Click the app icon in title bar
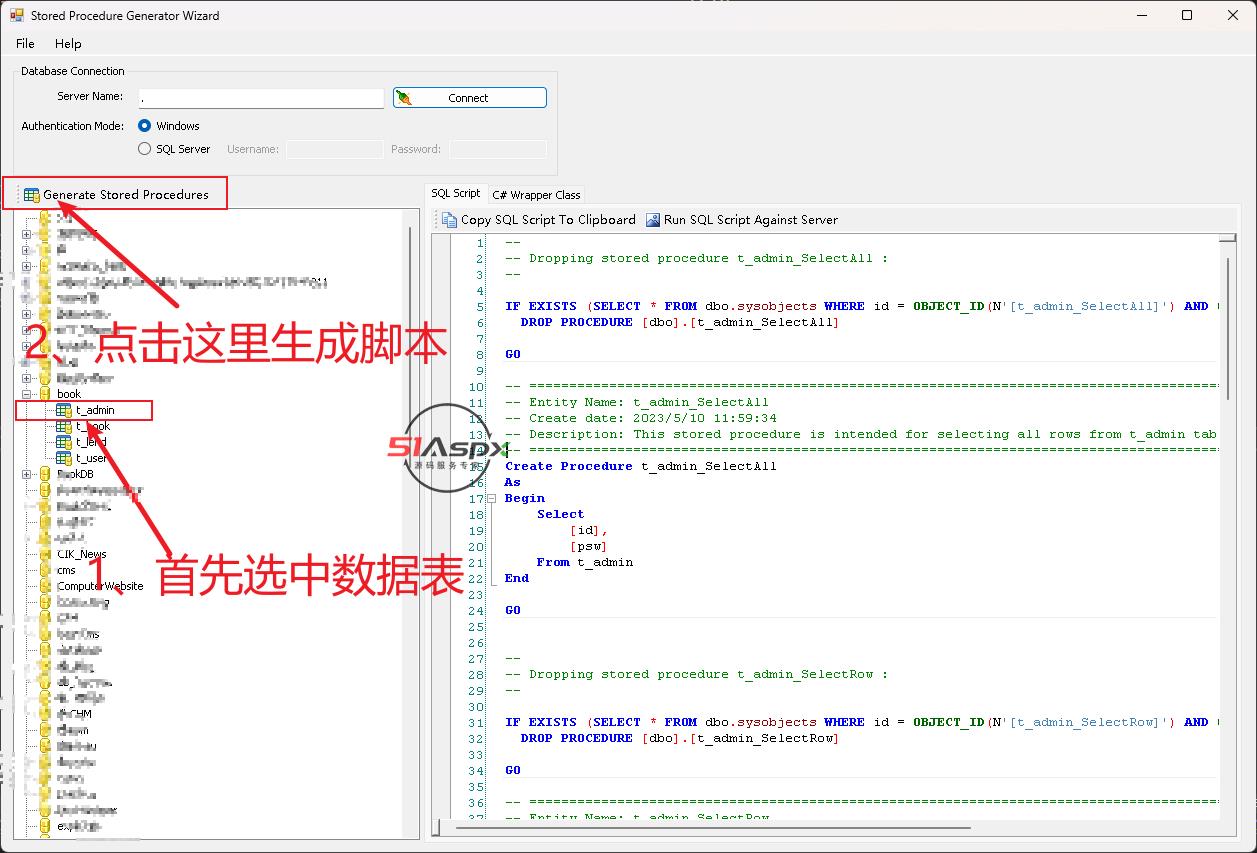The image size is (1257, 853). (16, 16)
